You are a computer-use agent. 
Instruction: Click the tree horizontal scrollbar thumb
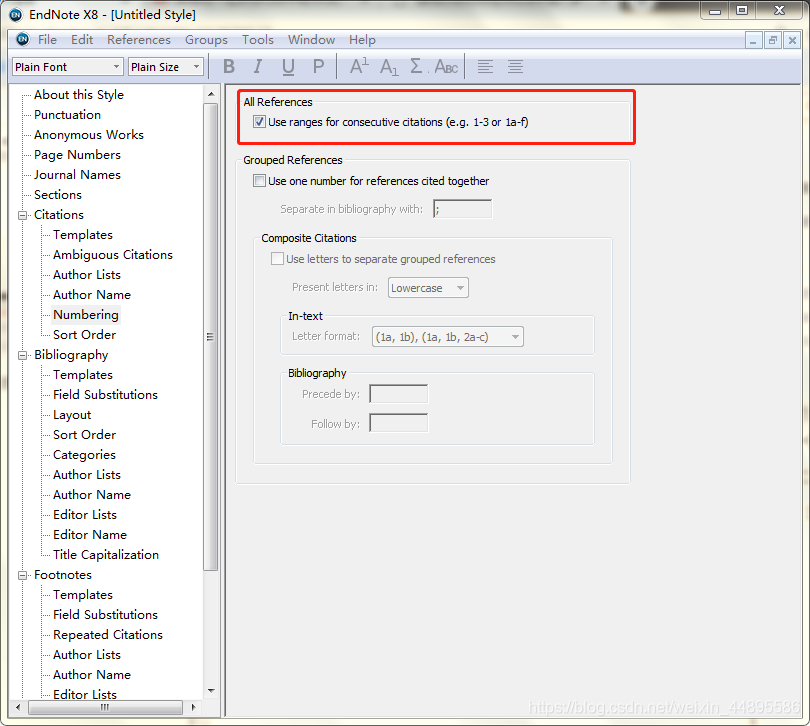pyautogui.click(x=105, y=707)
